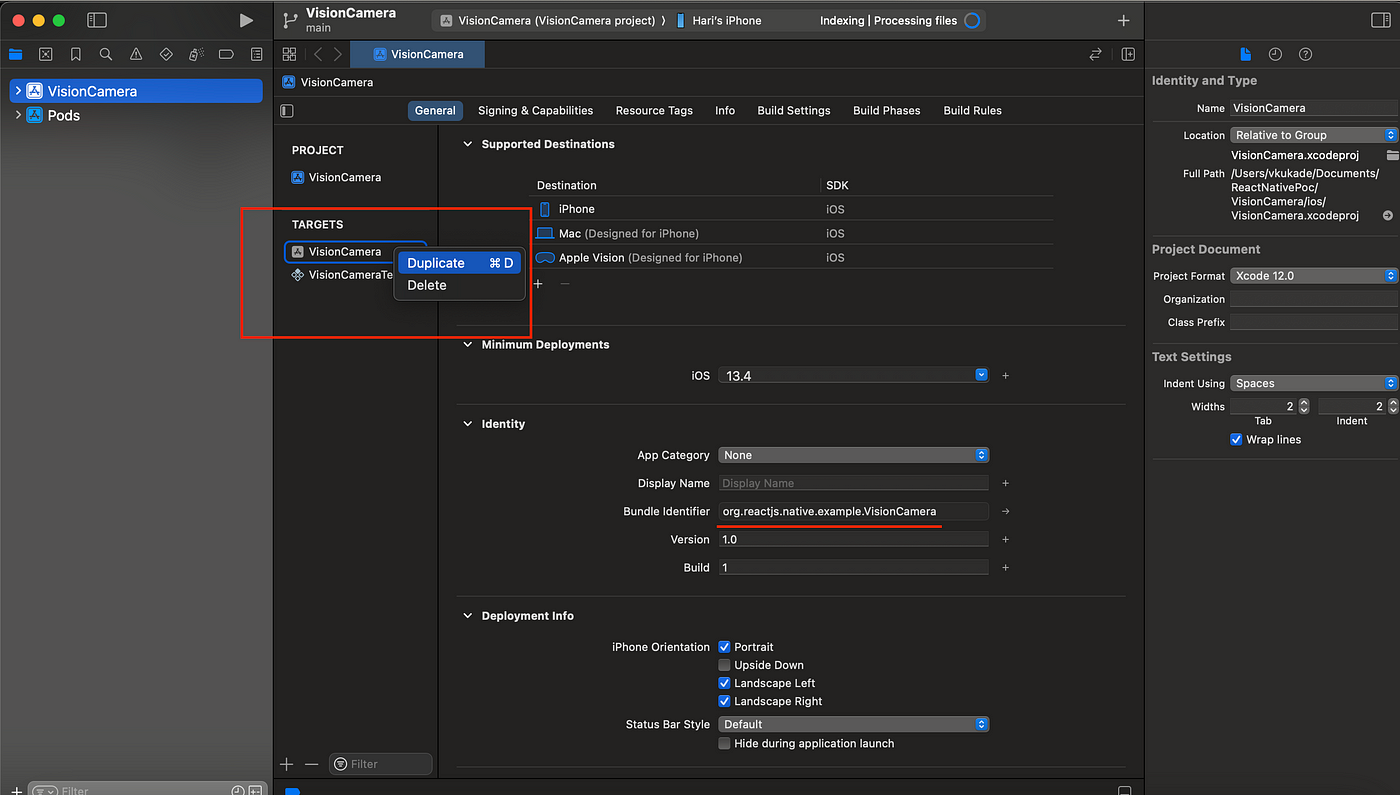Open the Info tab
Viewport: 1400px width, 795px height.
click(725, 111)
